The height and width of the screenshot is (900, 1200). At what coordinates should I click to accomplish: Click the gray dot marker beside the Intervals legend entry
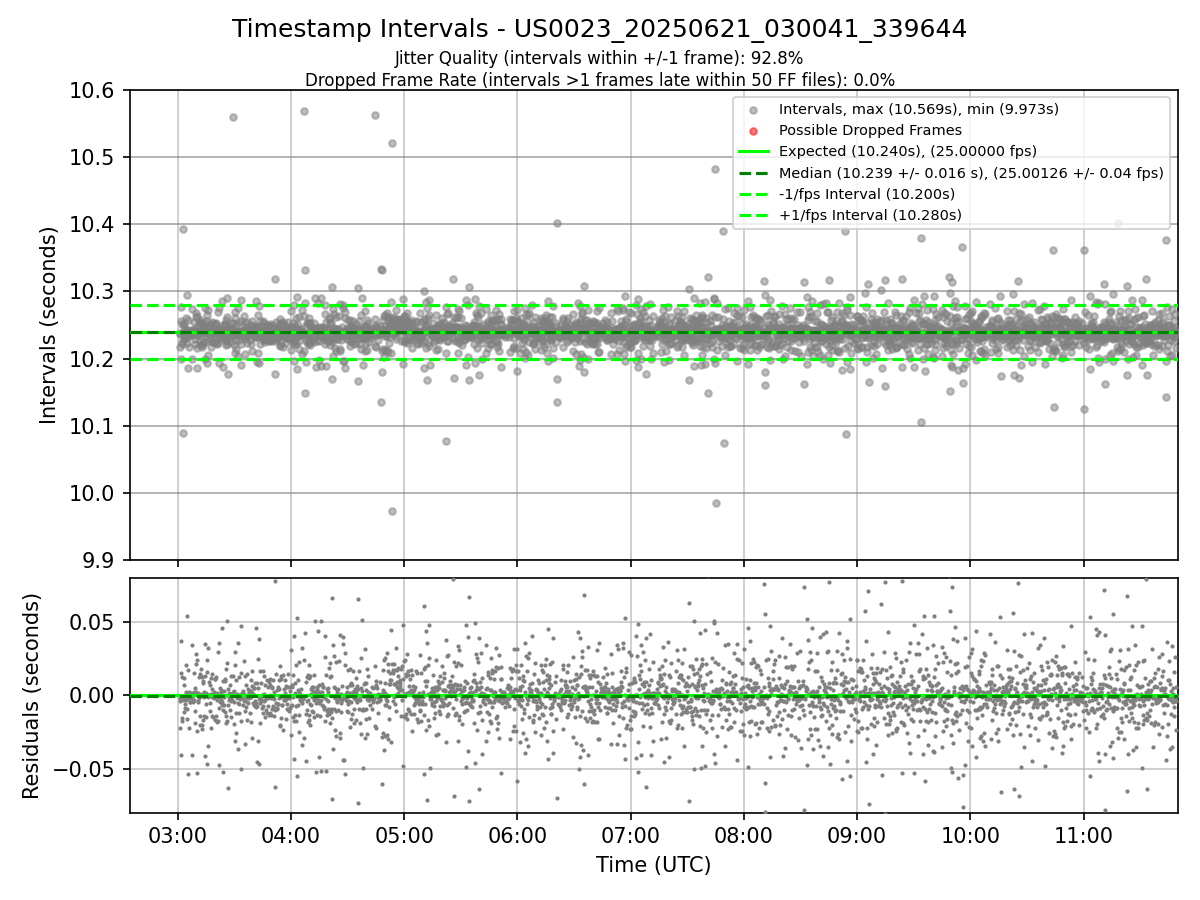pos(754,110)
